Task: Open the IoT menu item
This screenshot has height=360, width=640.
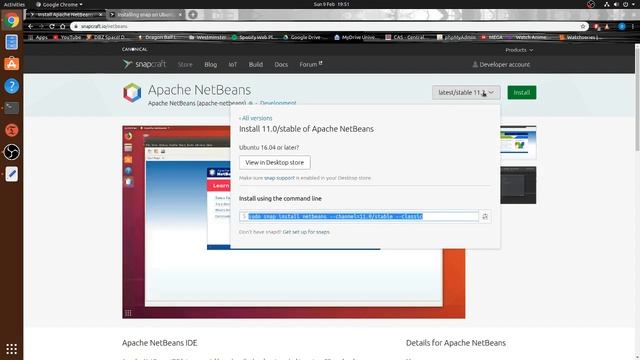Action: point(233,64)
